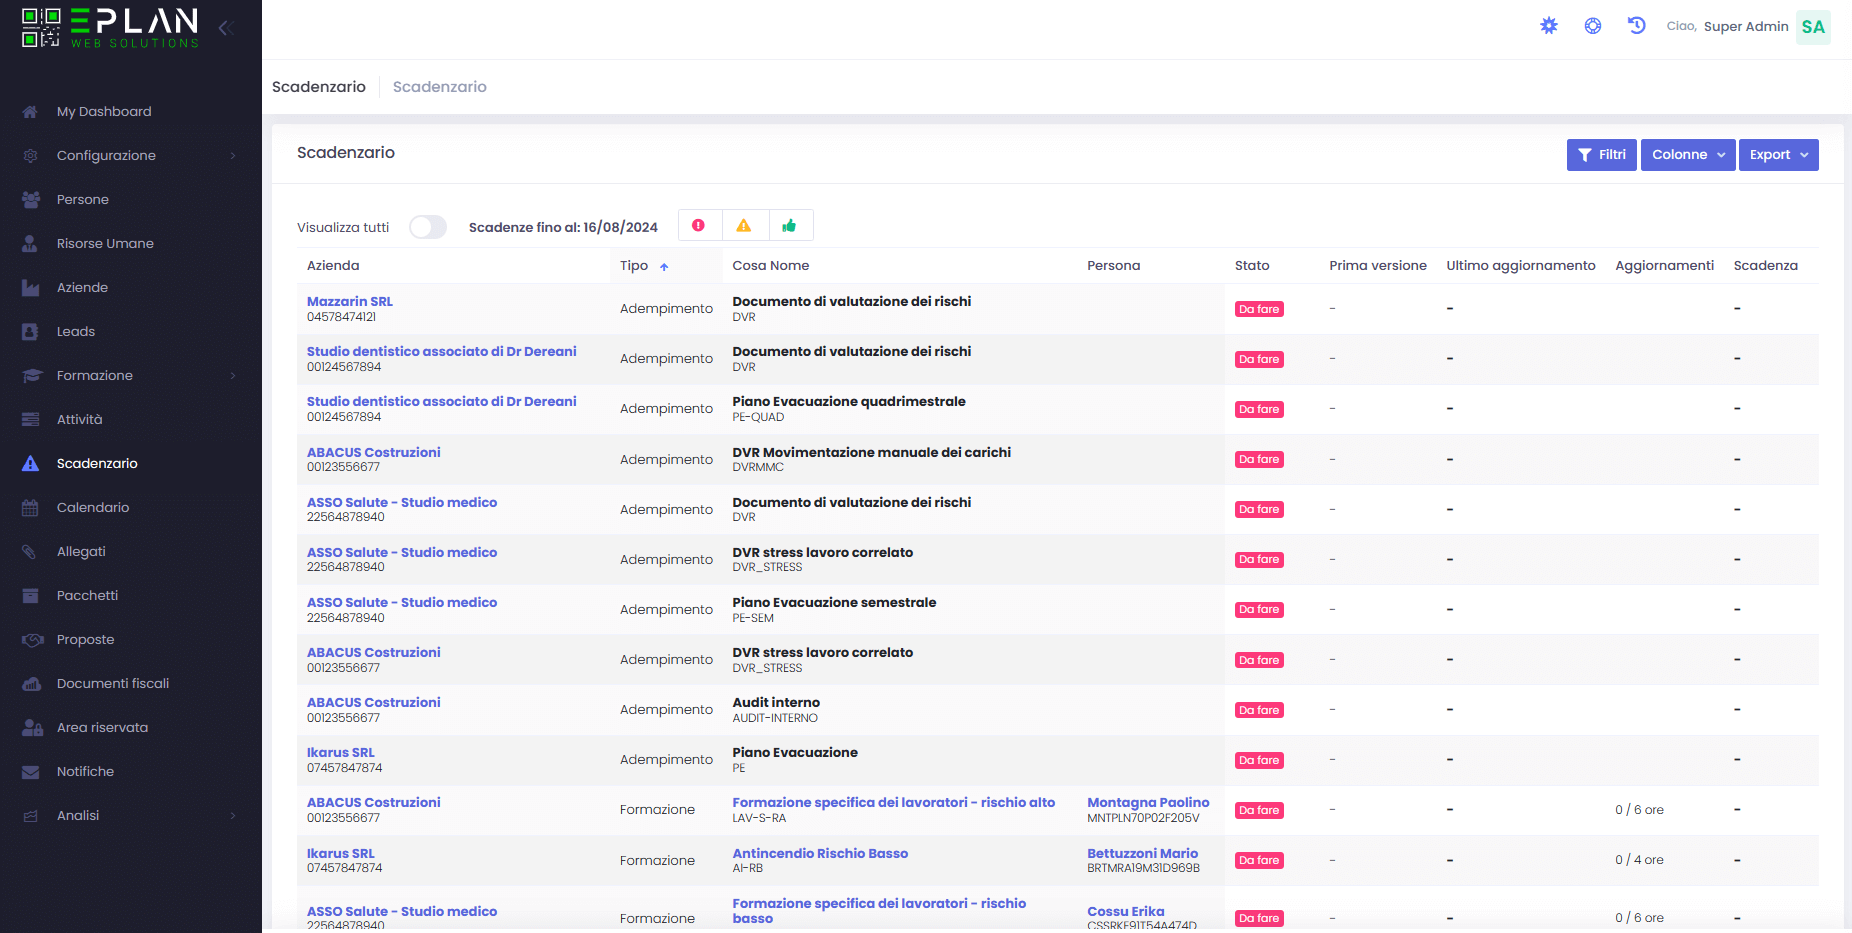This screenshot has width=1852, height=933.
Task: Click the support lifebuoy icon in header
Action: (1593, 26)
